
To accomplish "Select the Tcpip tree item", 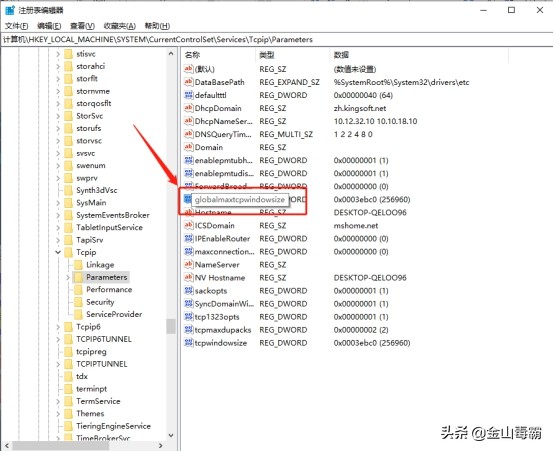I will pyautogui.click(x=86, y=252).
